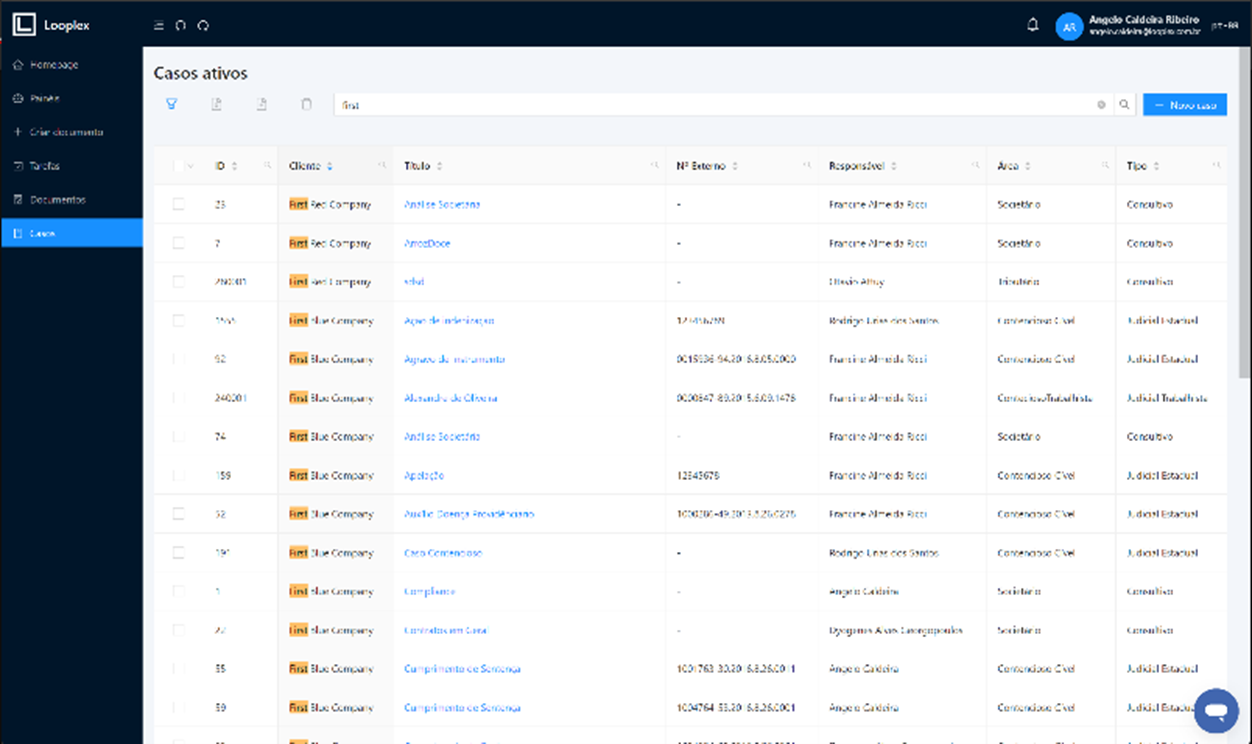
Task: Sort by the ID column arrows
Action: tap(235, 166)
